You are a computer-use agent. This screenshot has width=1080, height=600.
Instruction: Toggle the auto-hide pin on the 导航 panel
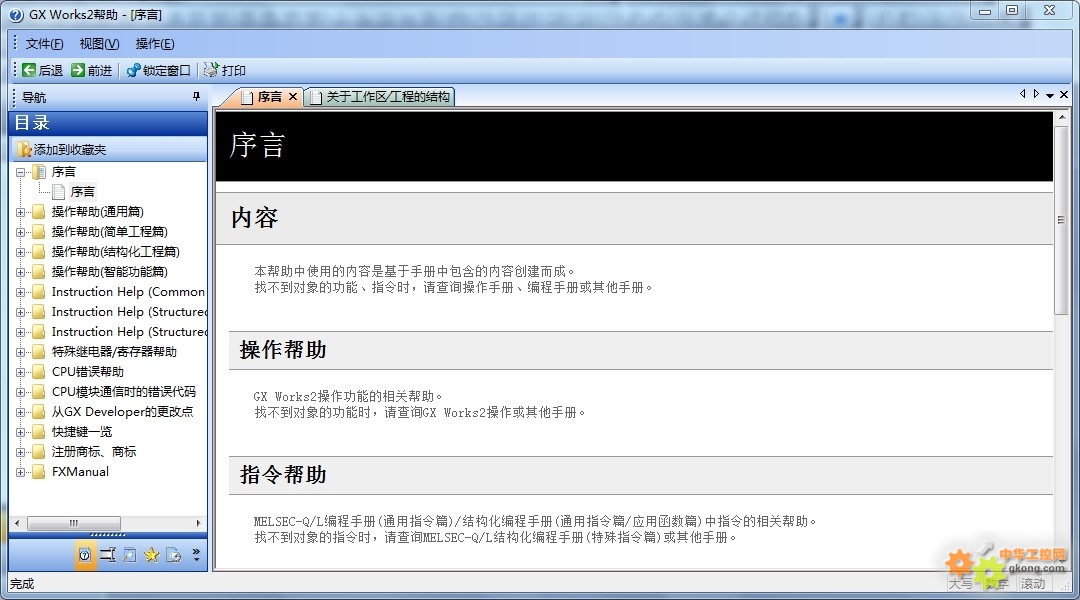196,97
